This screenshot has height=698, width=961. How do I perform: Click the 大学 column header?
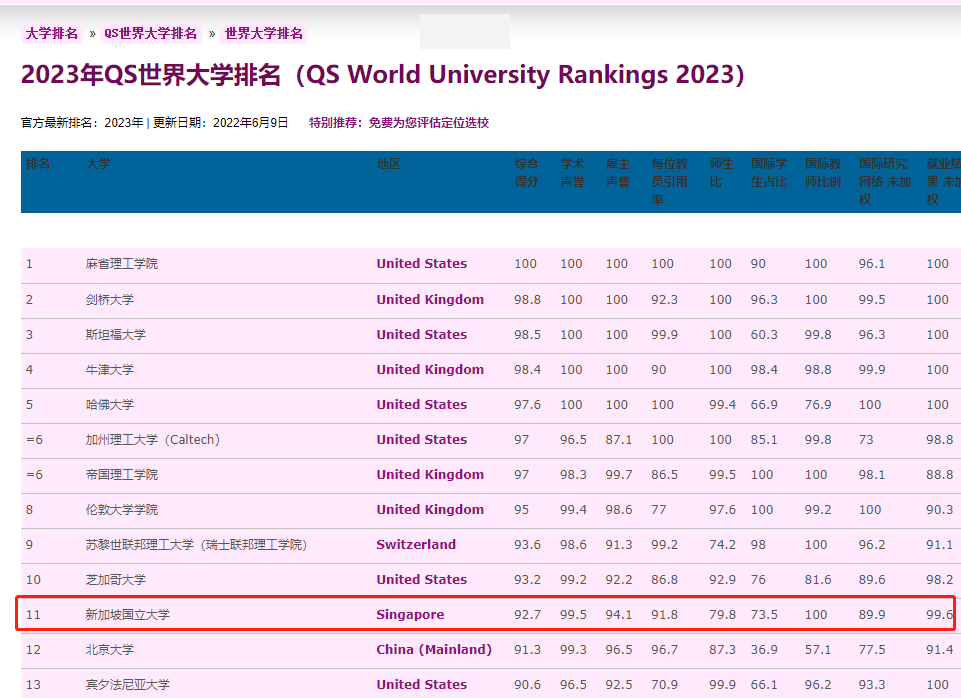coord(98,164)
